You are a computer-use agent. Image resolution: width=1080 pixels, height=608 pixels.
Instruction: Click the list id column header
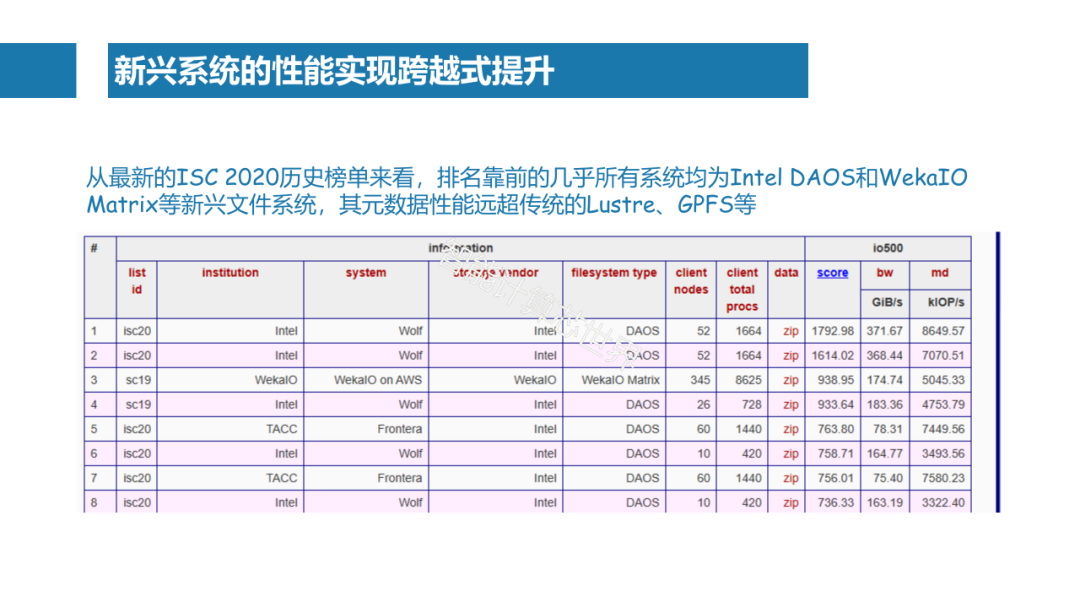[136, 281]
